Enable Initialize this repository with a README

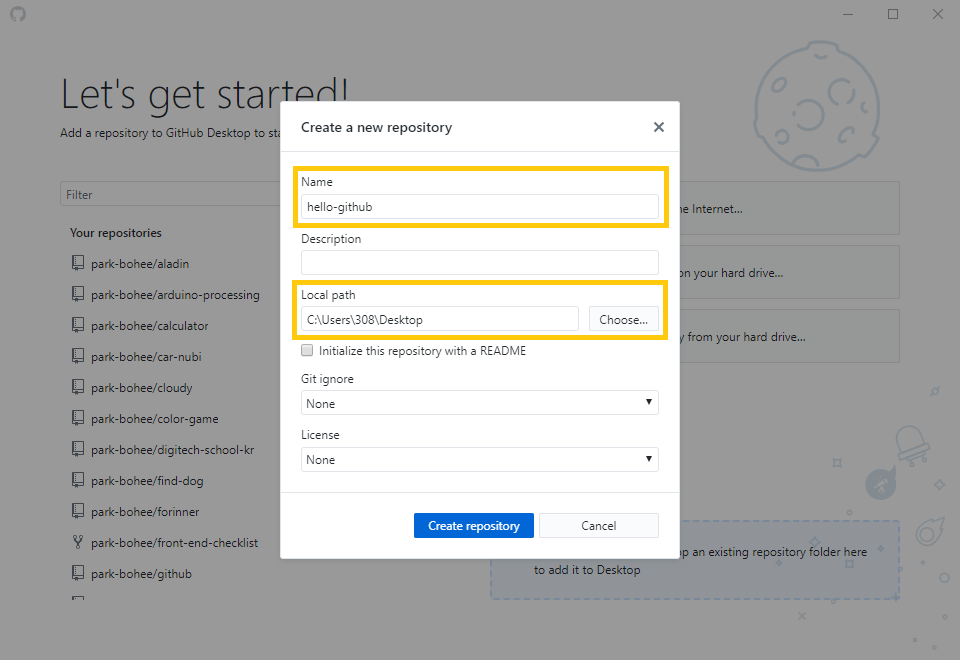tap(307, 350)
